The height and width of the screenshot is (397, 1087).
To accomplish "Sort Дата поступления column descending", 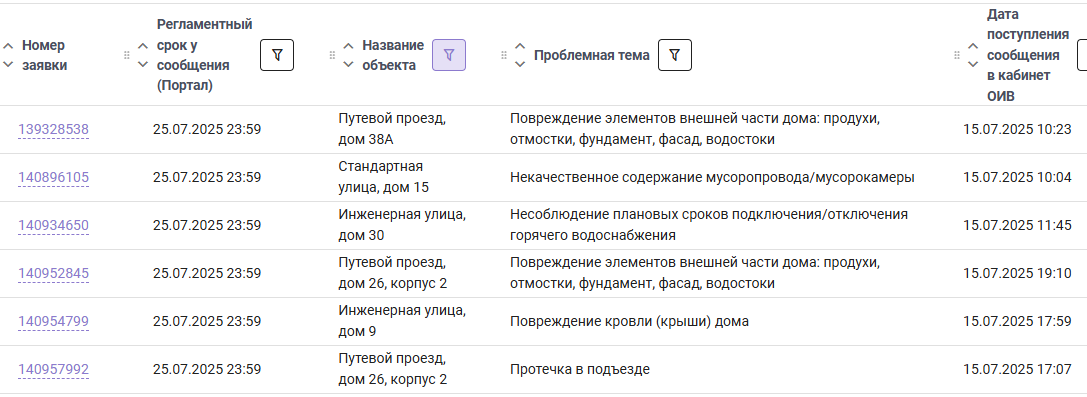I will 973,64.
